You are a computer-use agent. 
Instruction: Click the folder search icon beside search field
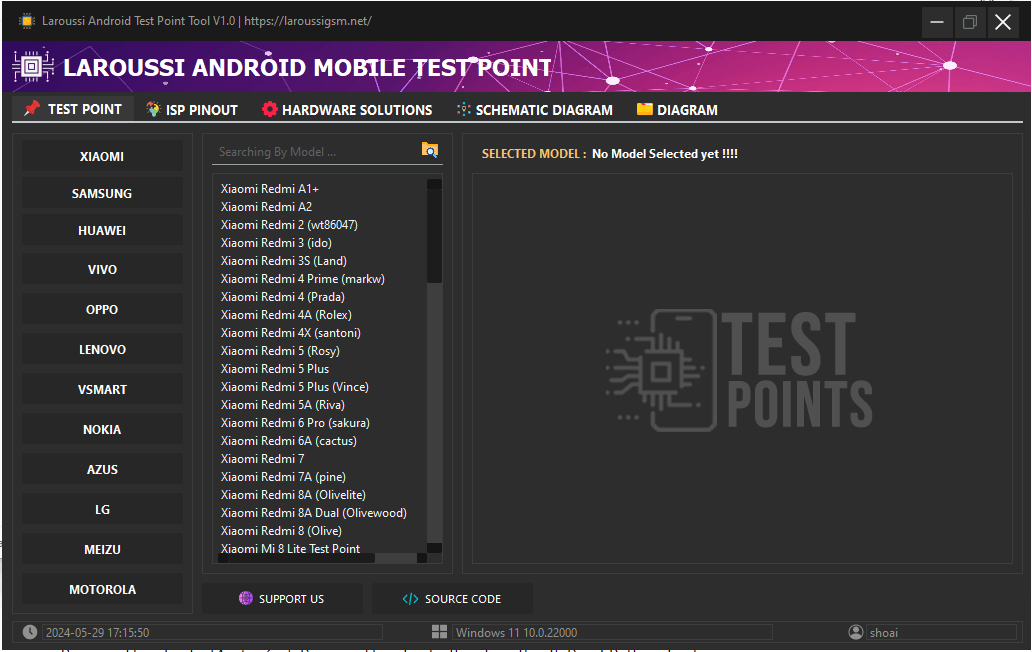click(x=429, y=150)
